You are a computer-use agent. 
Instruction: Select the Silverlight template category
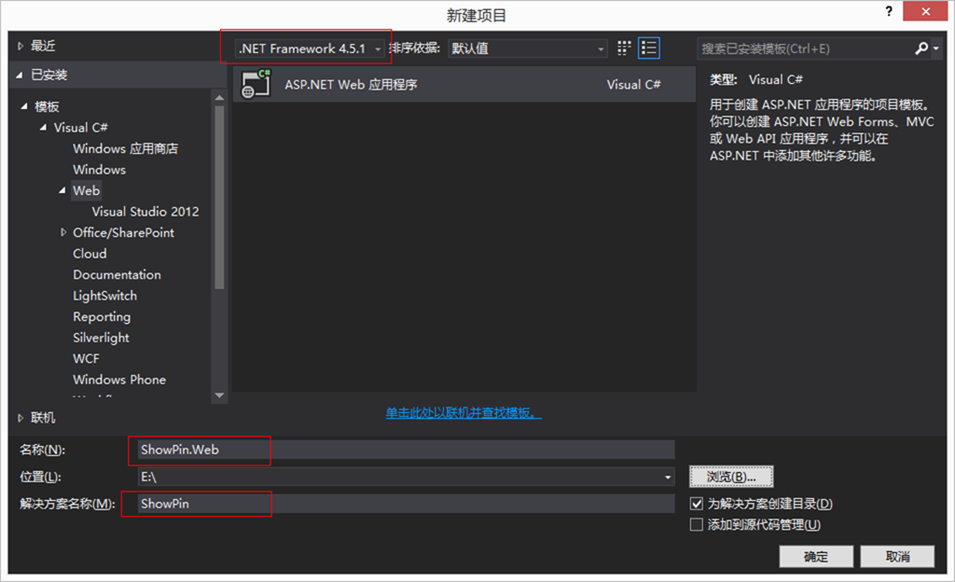101,338
